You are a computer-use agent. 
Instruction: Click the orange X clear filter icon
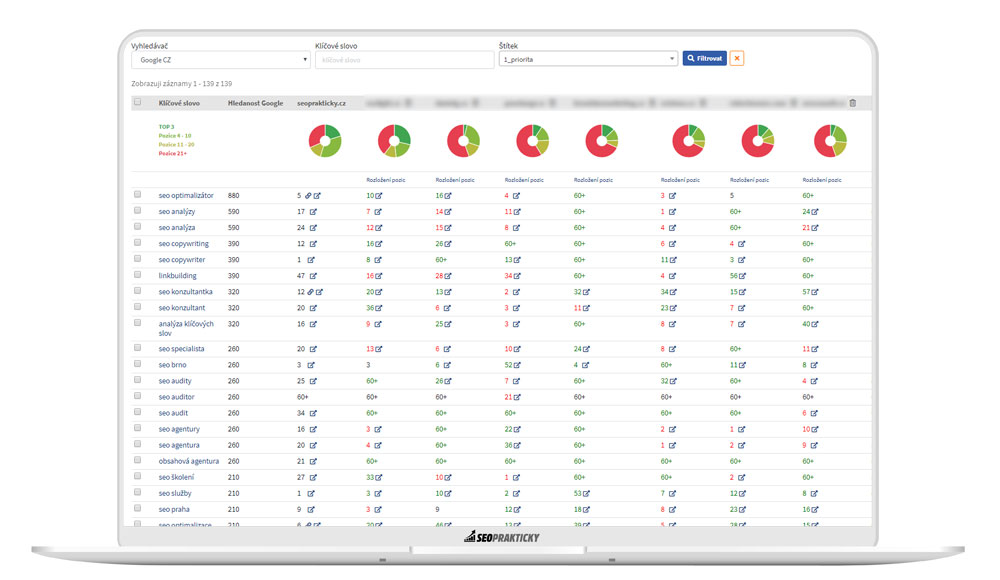737,59
